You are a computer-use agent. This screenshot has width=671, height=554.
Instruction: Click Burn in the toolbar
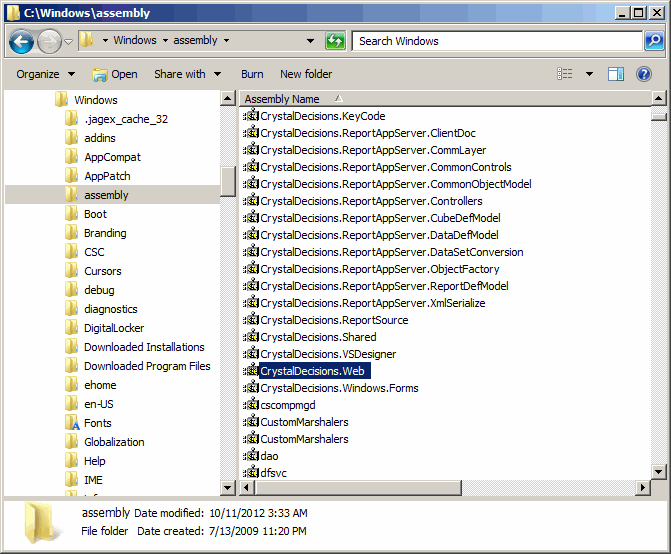click(252, 74)
